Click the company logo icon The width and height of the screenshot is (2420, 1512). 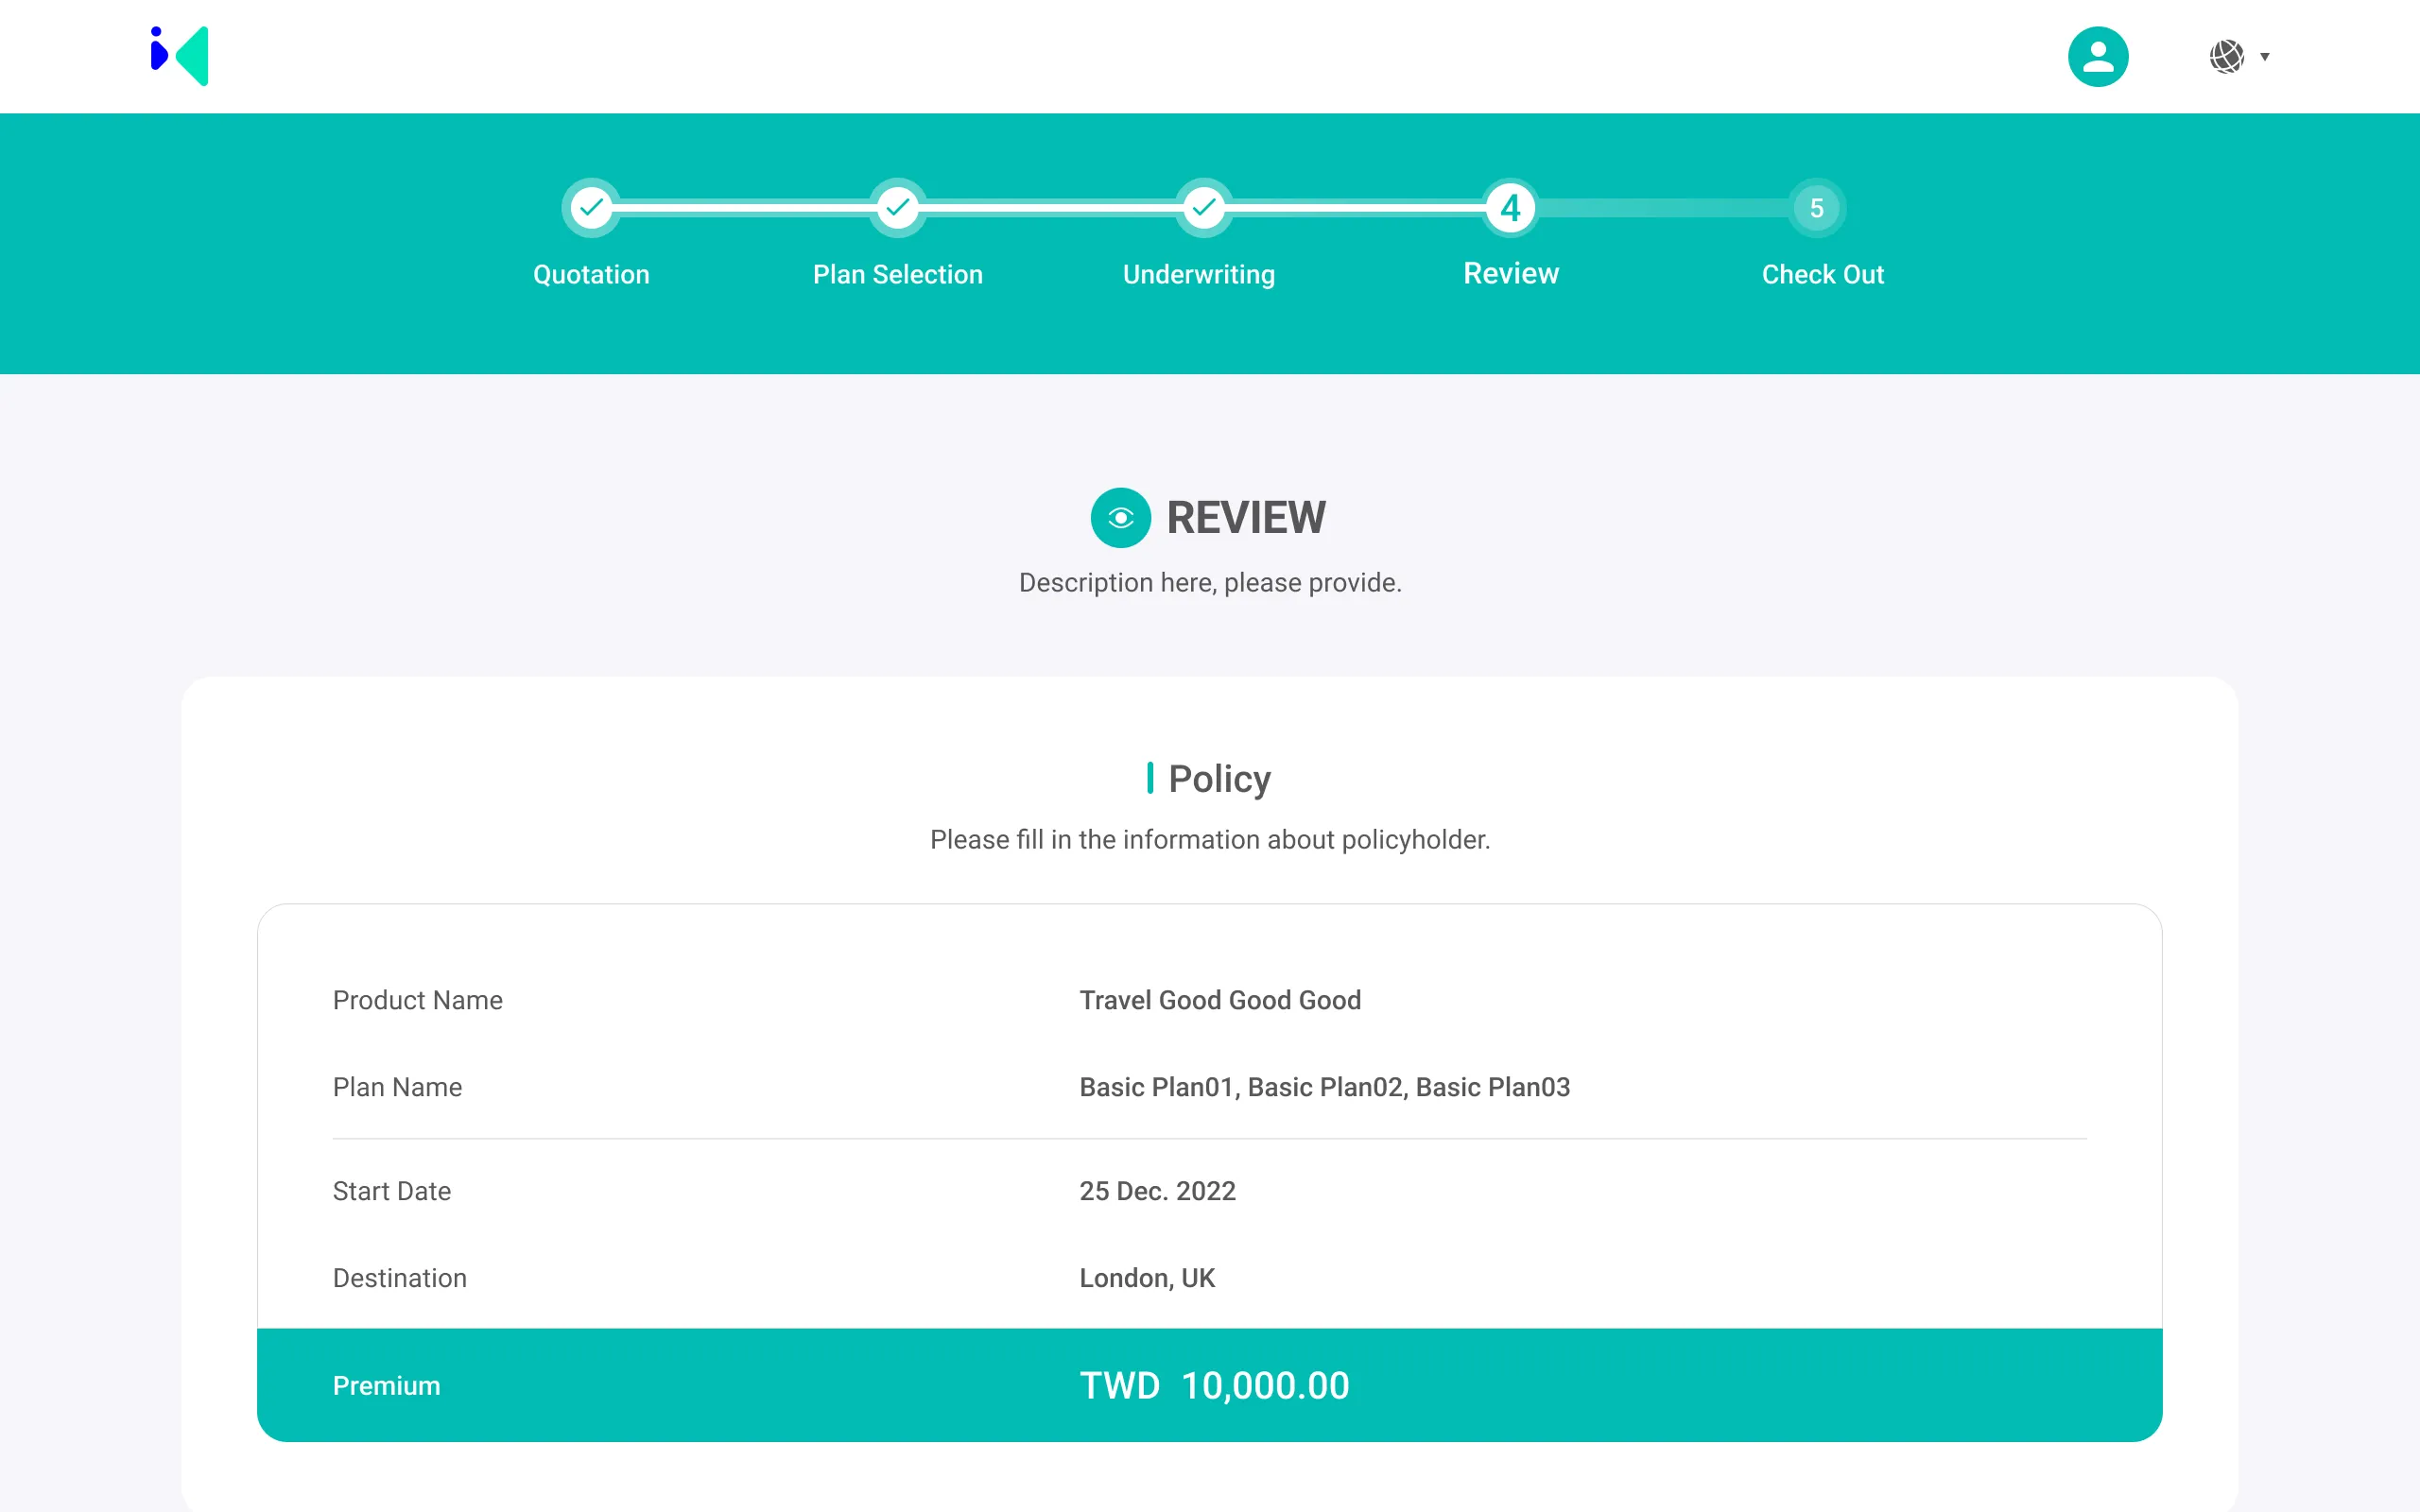tap(180, 56)
